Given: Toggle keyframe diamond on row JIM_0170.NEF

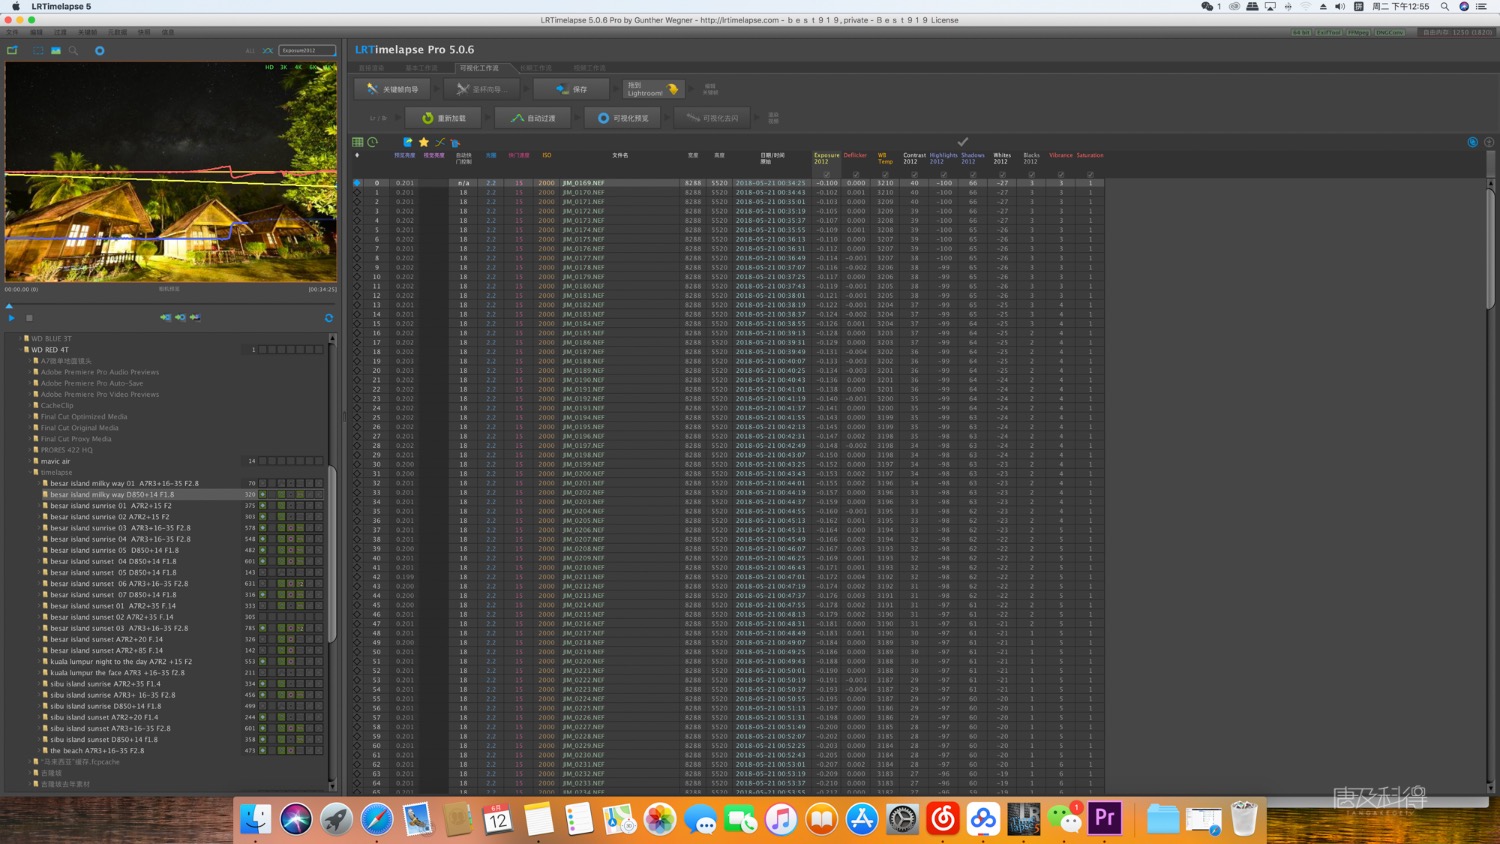Looking at the screenshot, I should click(x=357, y=192).
